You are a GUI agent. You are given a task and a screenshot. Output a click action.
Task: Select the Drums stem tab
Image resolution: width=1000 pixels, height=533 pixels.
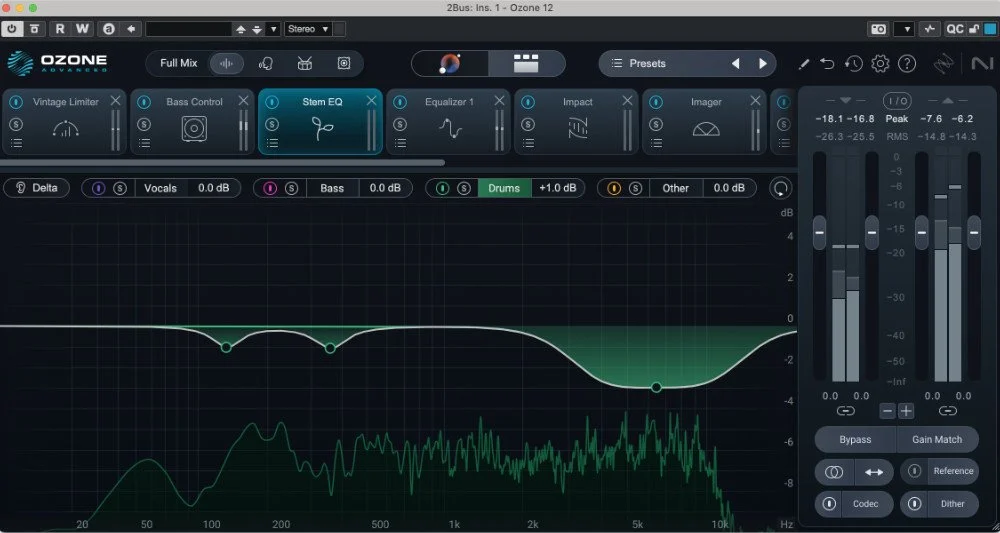coord(504,188)
